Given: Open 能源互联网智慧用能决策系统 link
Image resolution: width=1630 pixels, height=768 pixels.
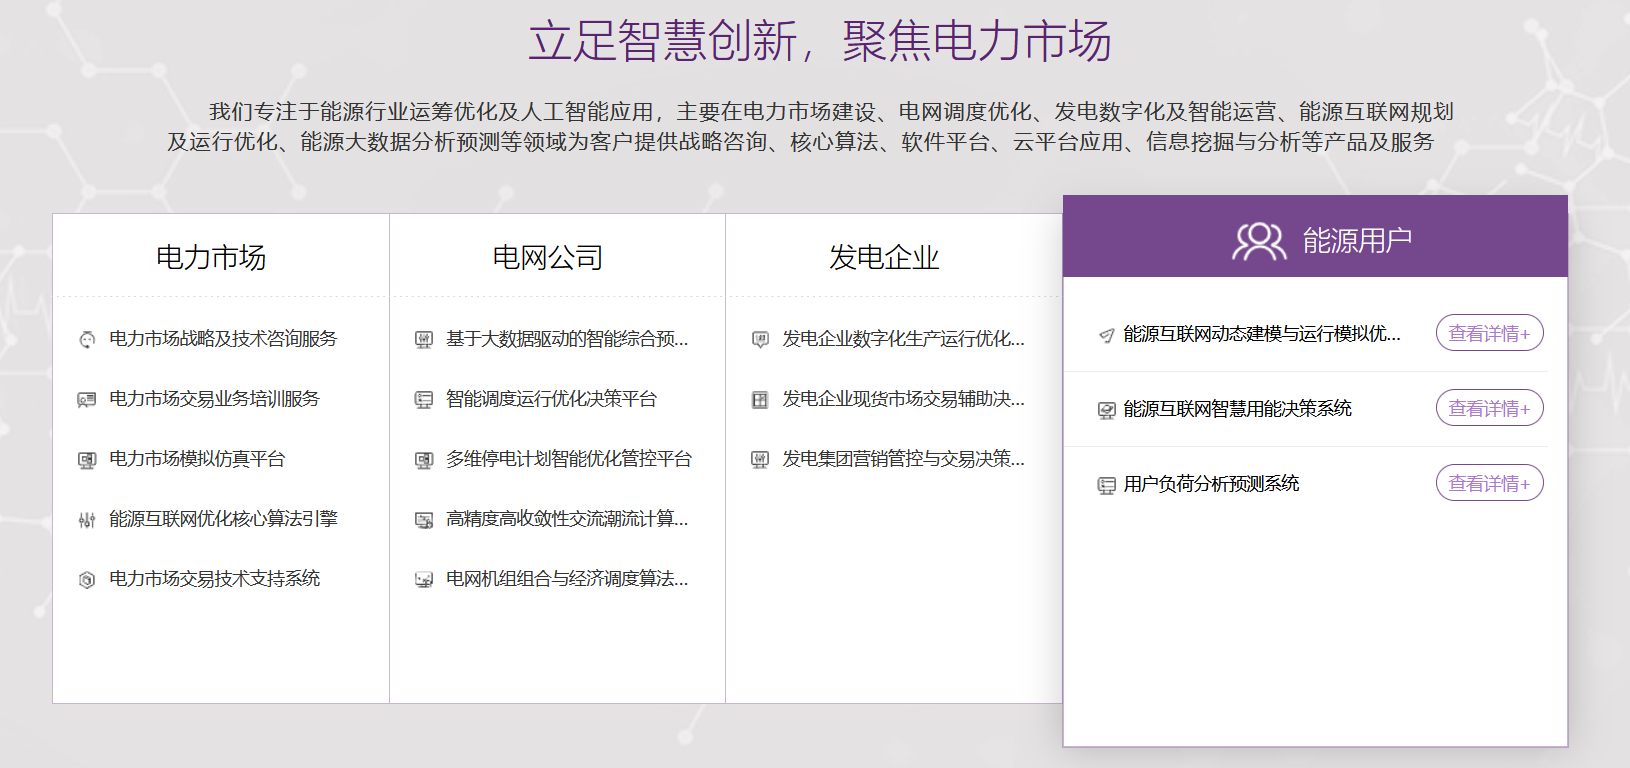Looking at the screenshot, I should [x=1237, y=409].
